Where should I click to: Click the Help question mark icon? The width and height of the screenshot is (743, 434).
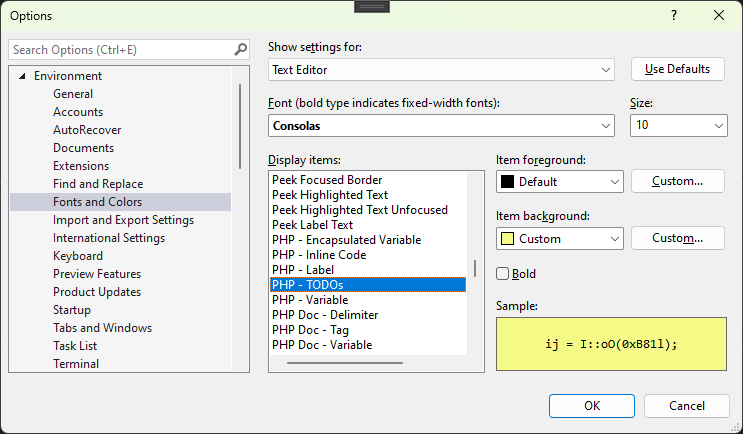coord(673,15)
